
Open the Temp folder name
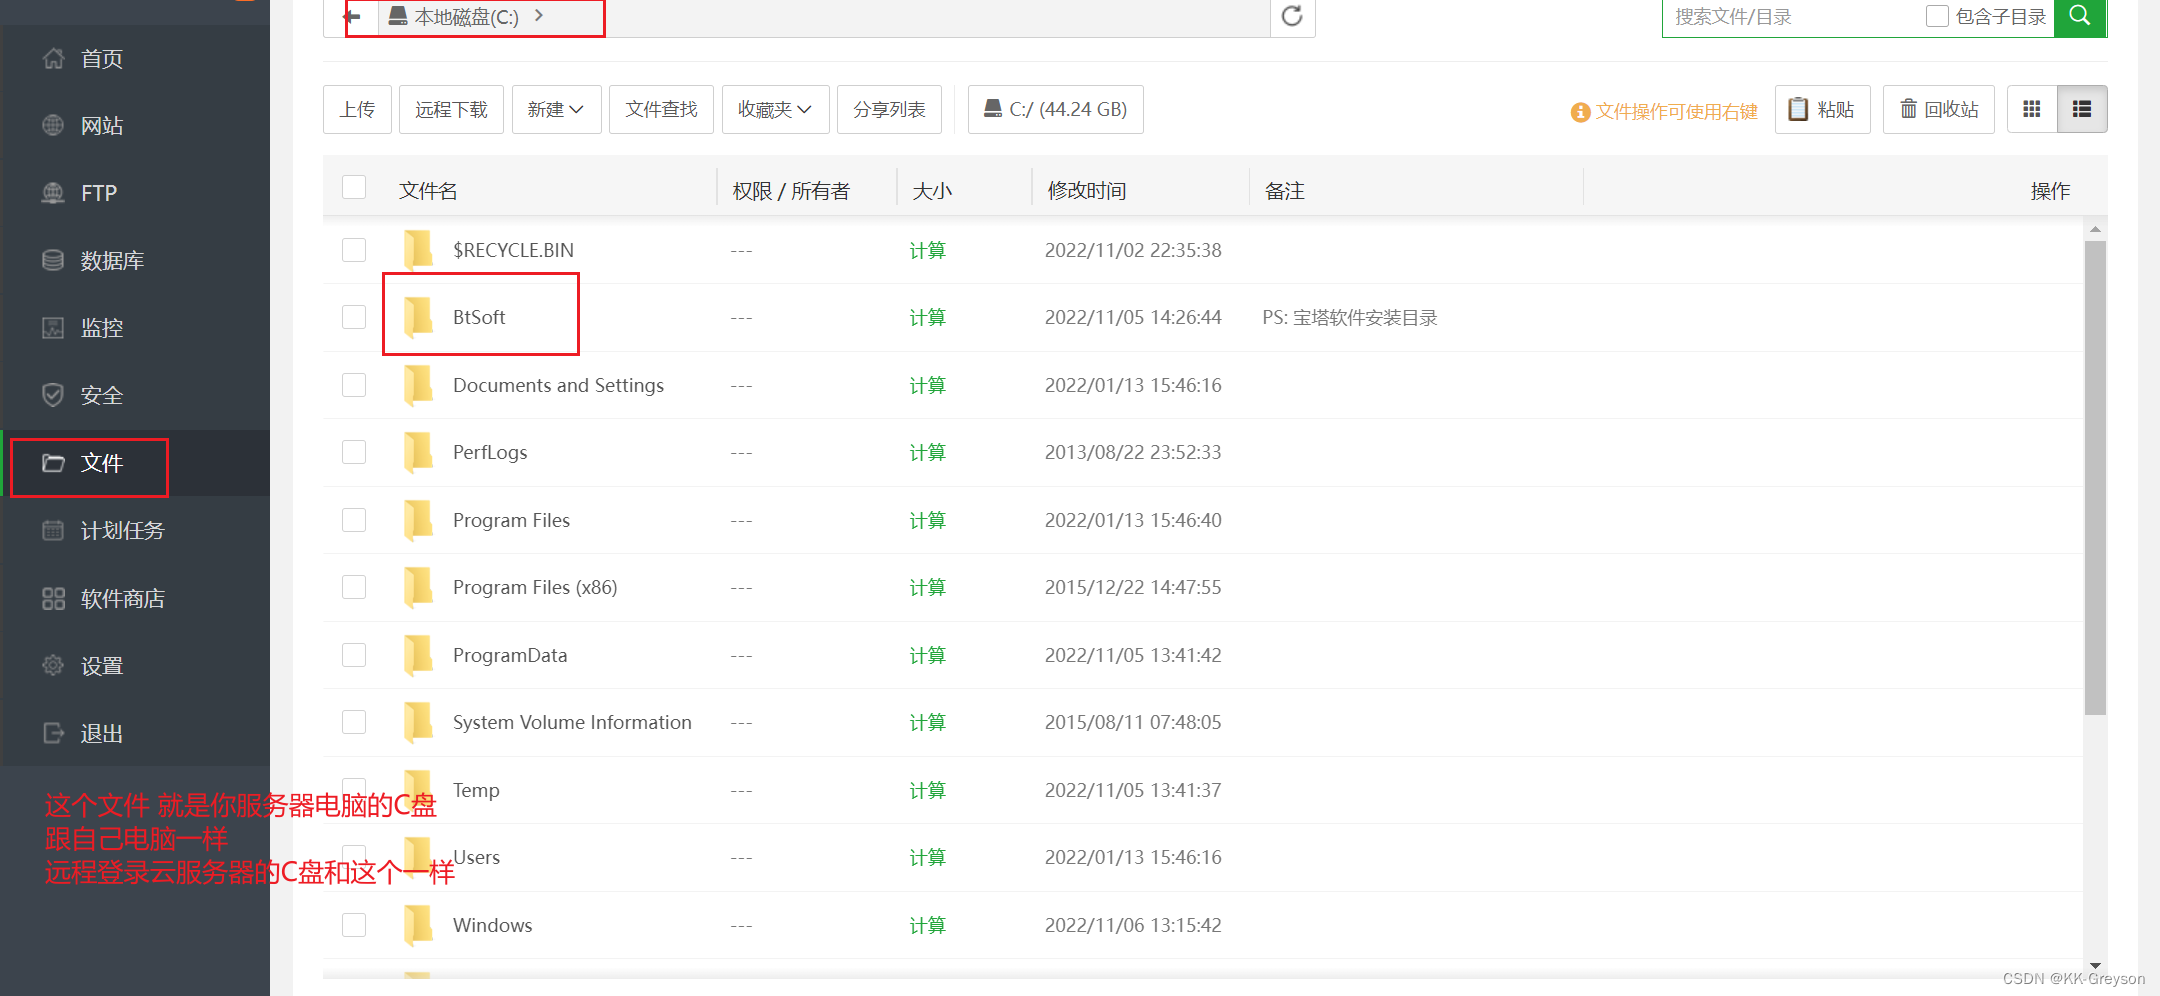click(x=476, y=790)
